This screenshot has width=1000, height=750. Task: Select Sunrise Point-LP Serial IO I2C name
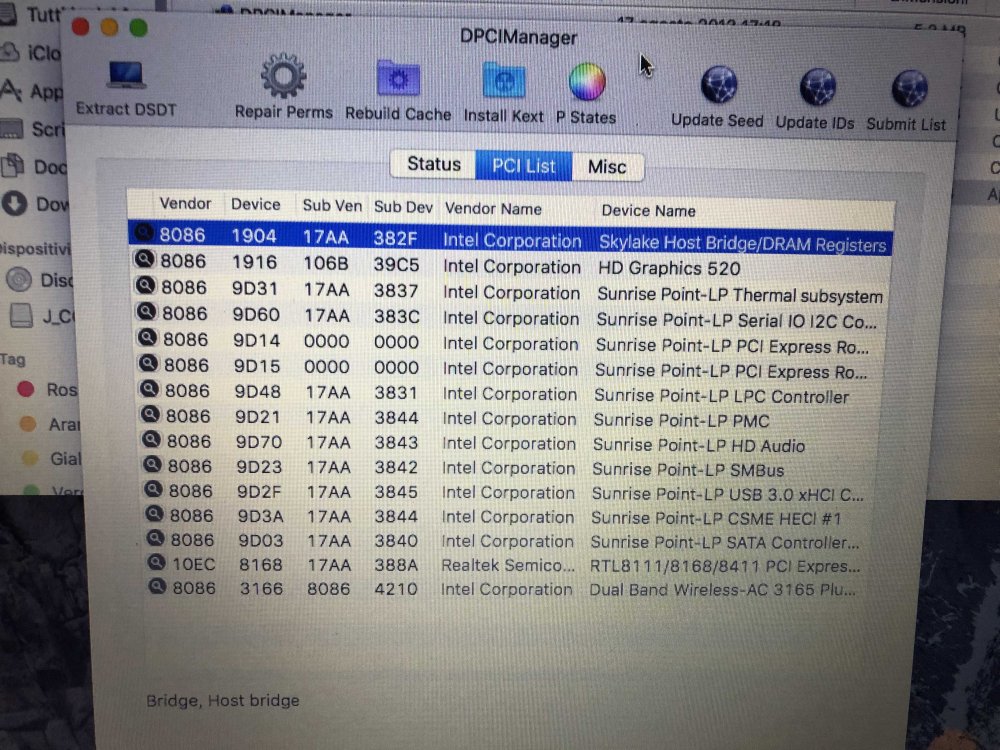coord(737,321)
